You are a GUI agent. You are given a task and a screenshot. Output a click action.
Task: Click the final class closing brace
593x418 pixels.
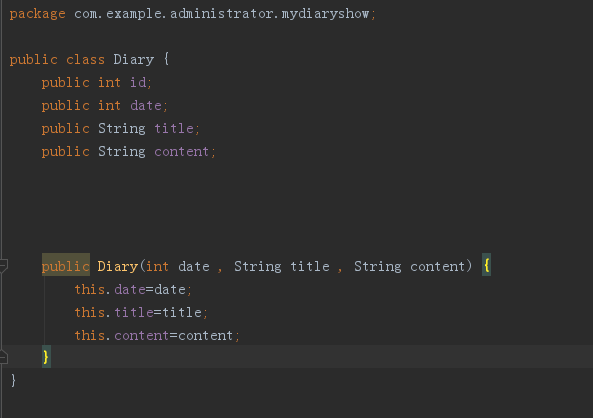pos(14,380)
